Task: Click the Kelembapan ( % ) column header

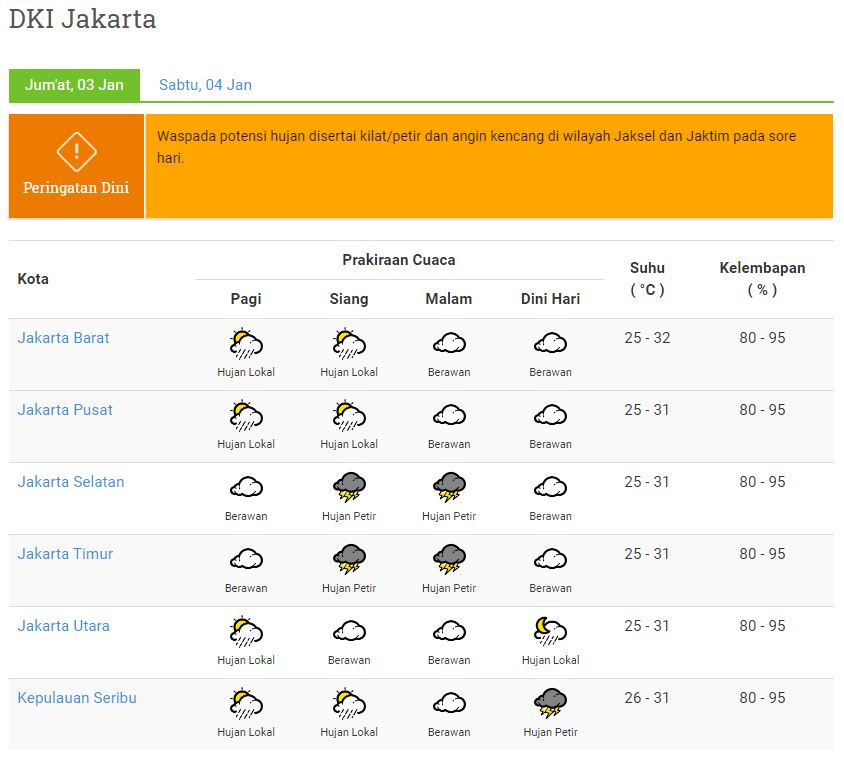Action: [762, 279]
